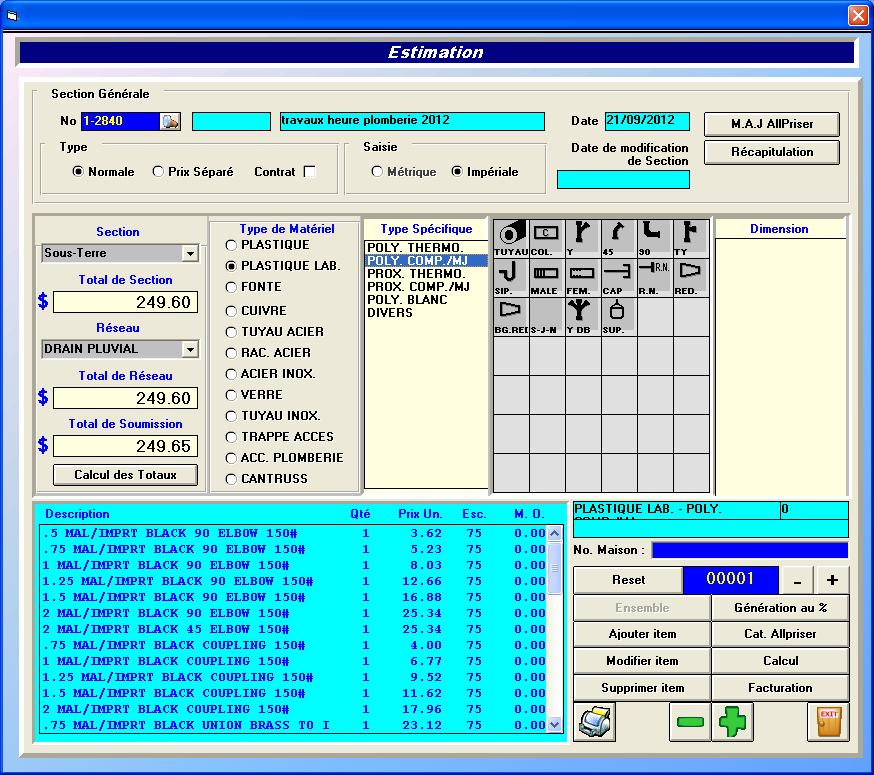Choose the Métrique input mode
874x775 pixels.
(x=377, y=172)
